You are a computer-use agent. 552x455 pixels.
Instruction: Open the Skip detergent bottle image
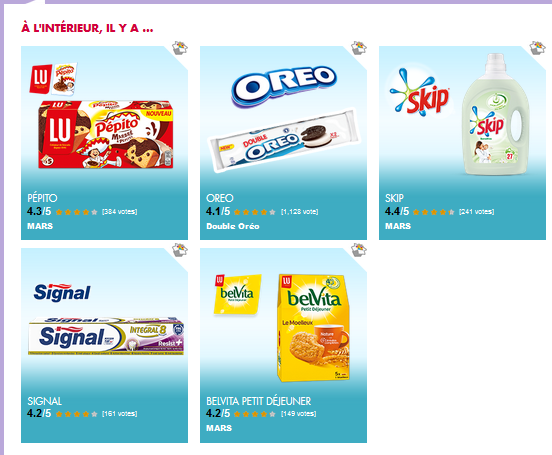coord(496,114)
